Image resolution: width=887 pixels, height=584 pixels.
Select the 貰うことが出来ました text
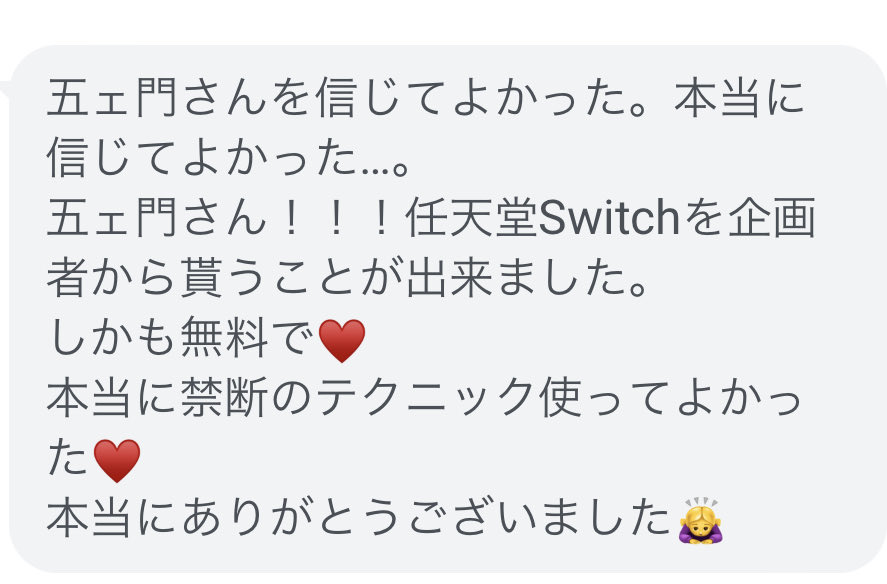tap(414, 278)
